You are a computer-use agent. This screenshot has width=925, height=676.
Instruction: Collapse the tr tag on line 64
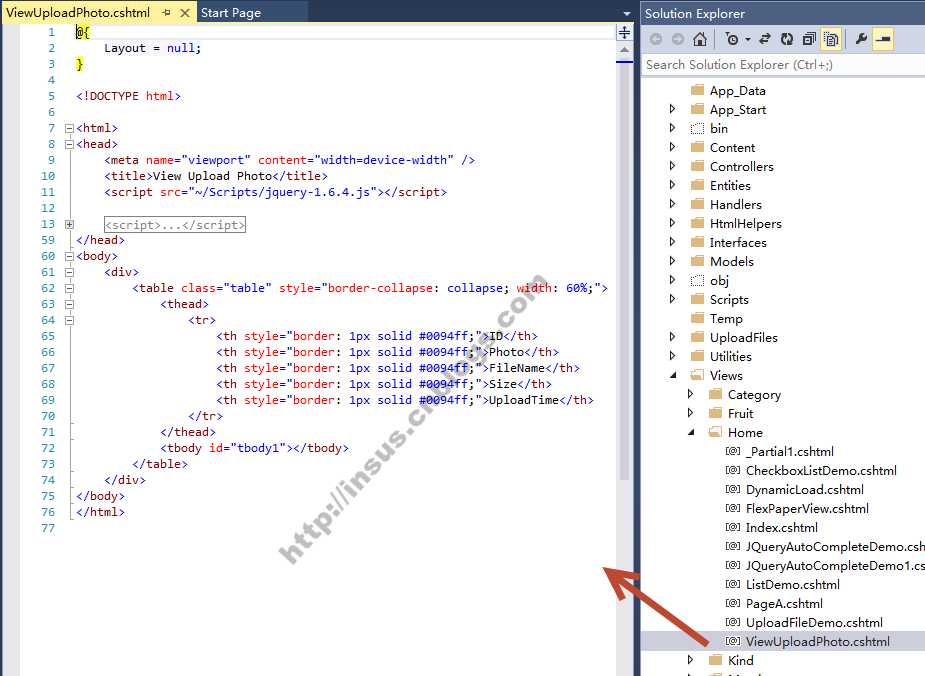69,320
